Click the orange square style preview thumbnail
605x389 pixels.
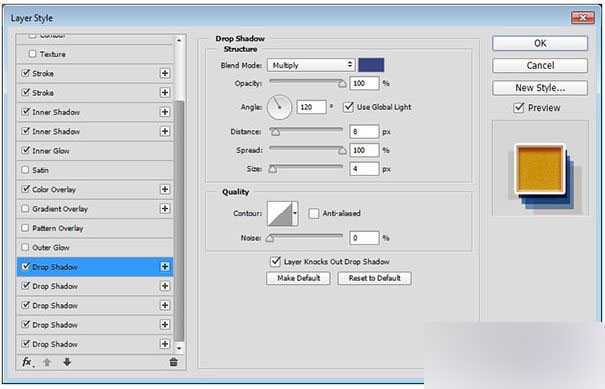click(540, 169)
